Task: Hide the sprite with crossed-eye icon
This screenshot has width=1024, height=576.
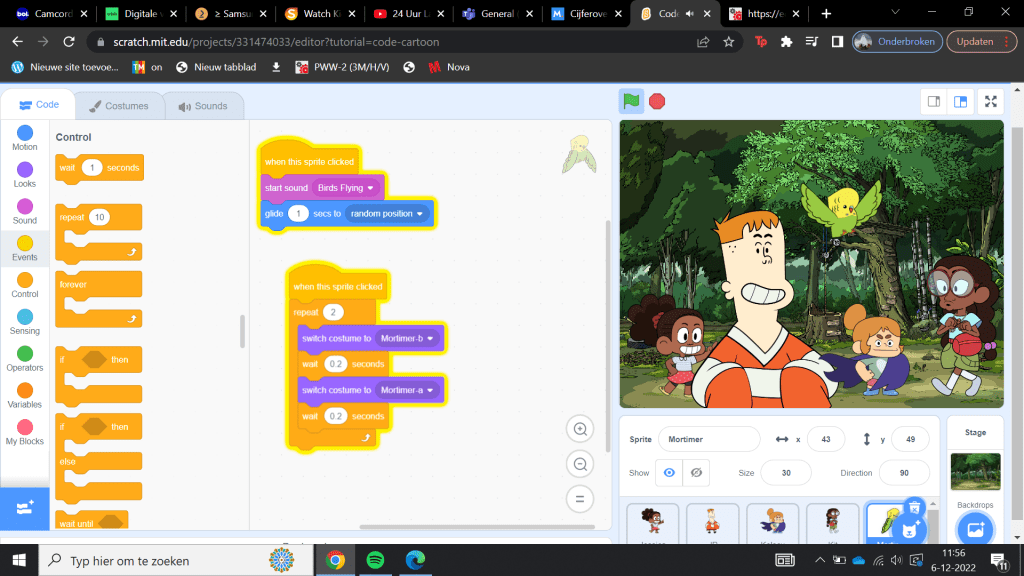Action: pyautogui.click(x=697, y=472)
